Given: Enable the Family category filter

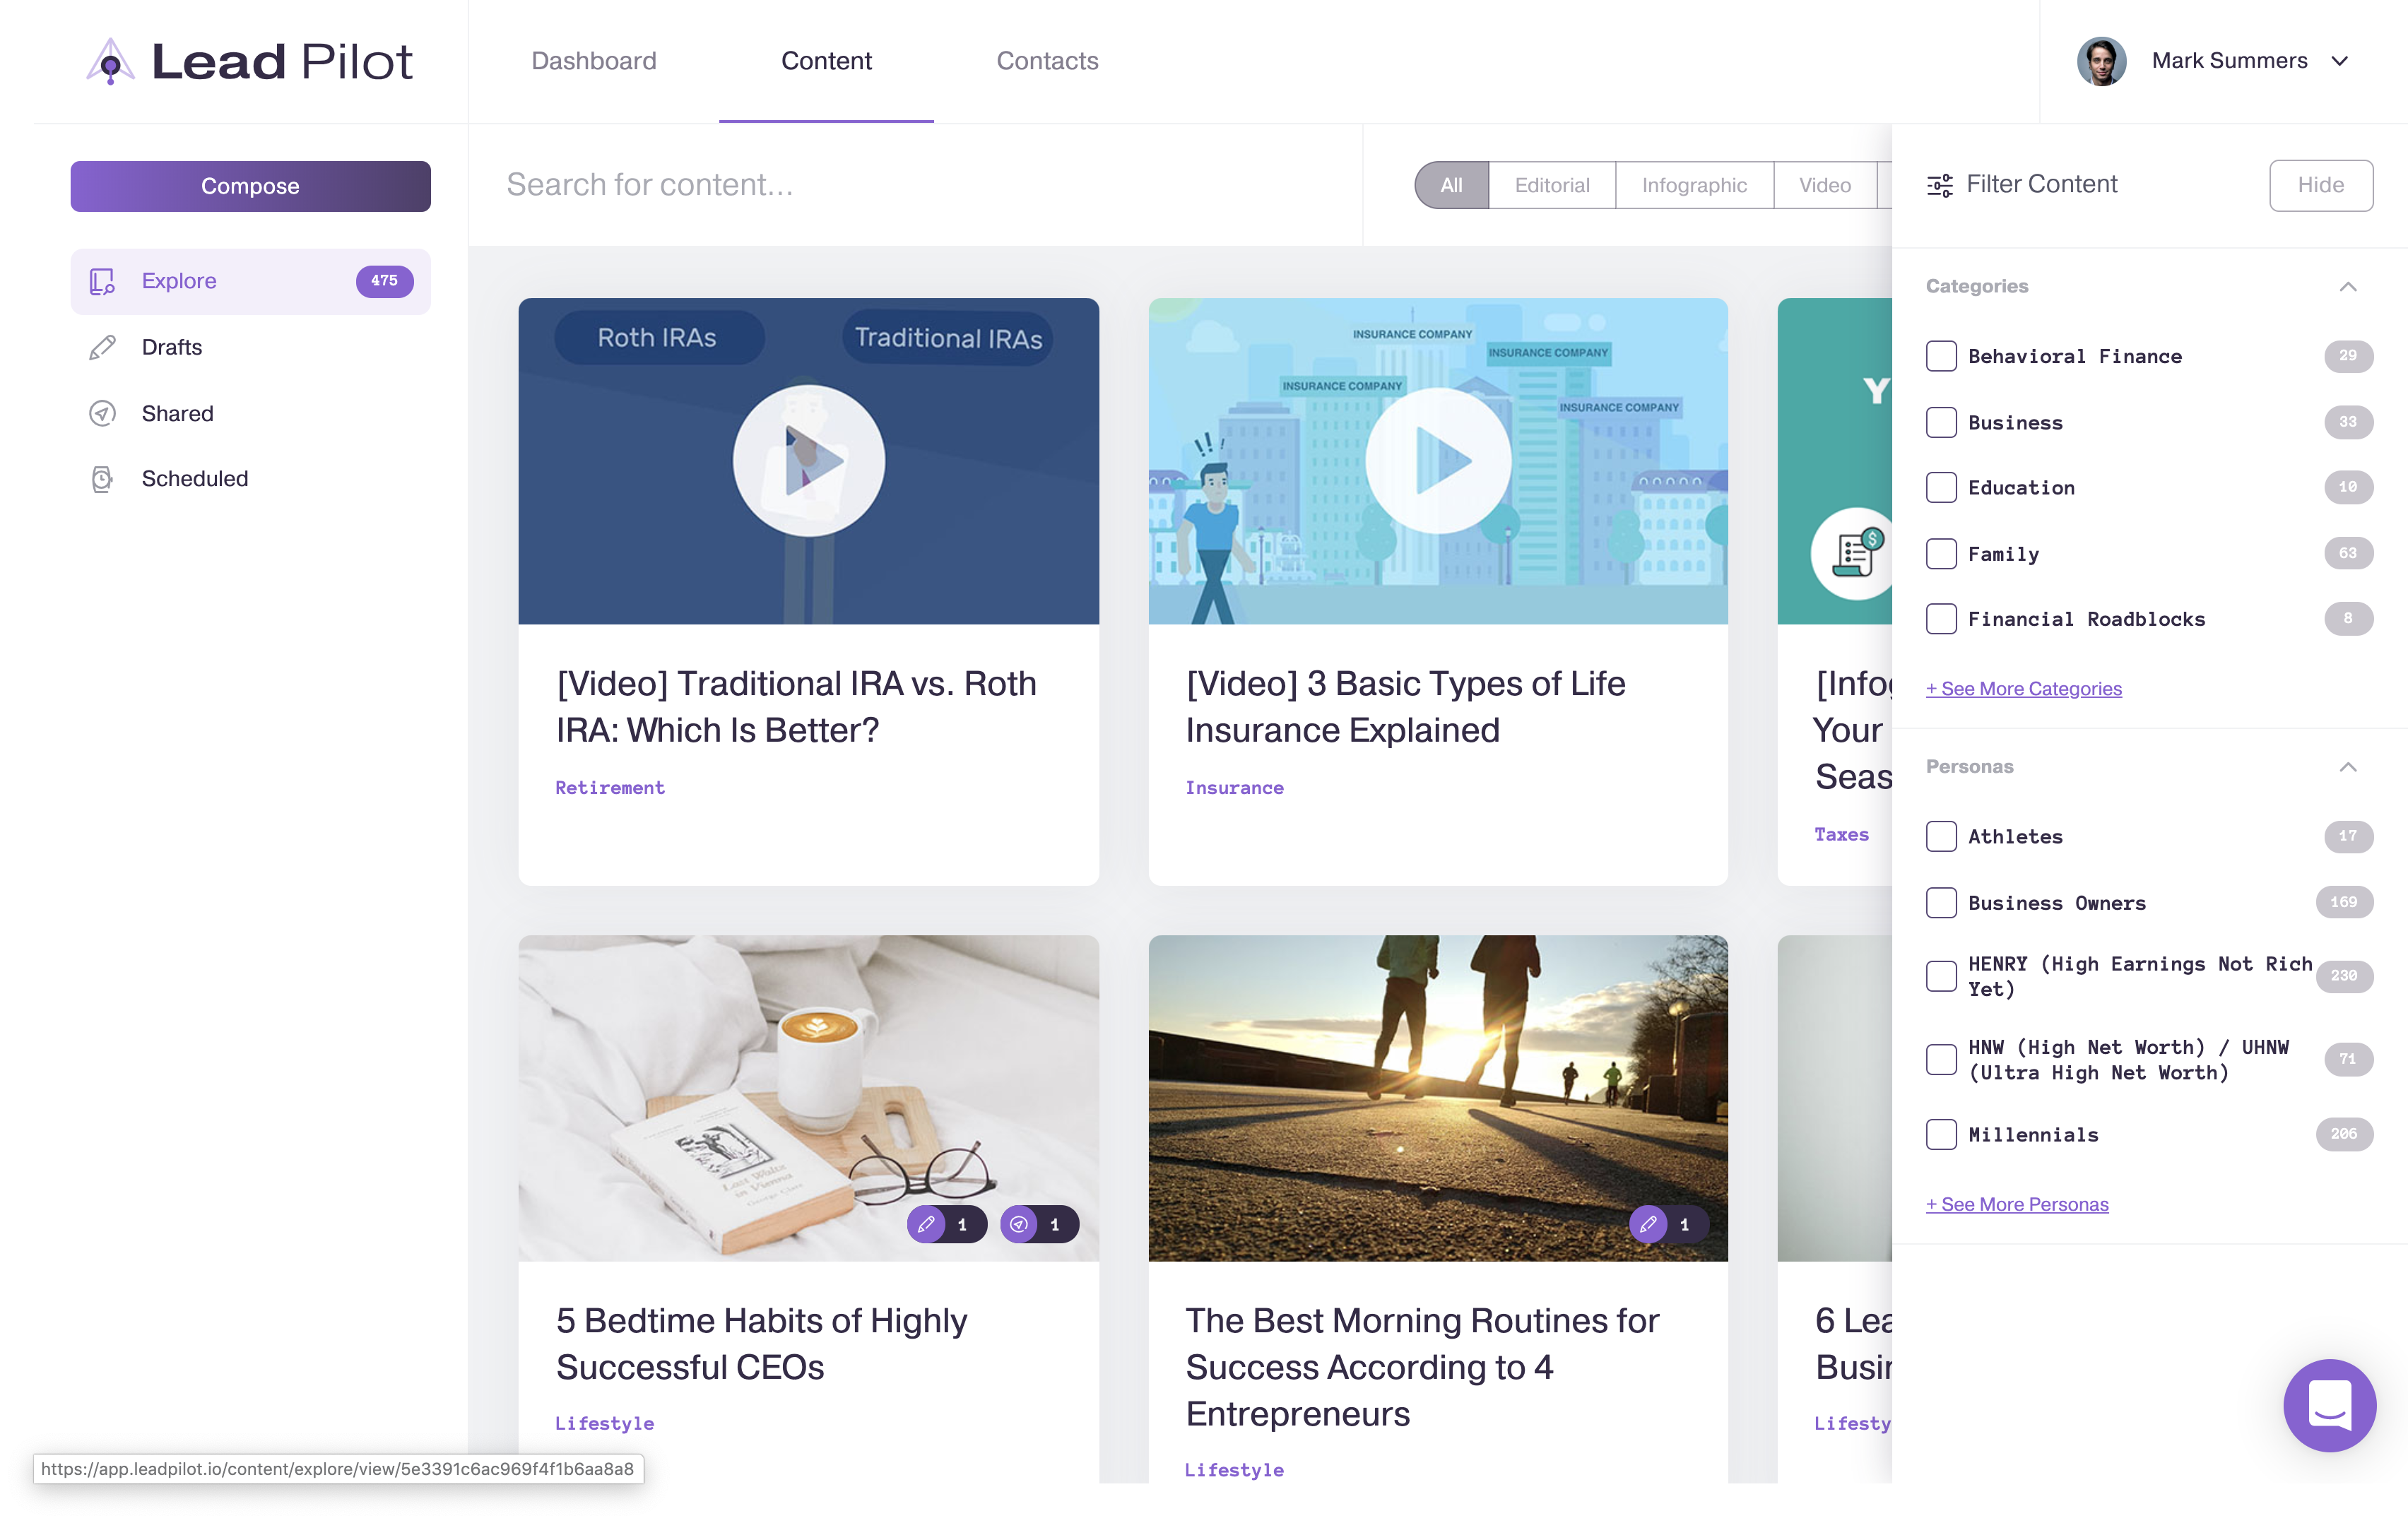Looking at the screenshot, I should 1941,554.
